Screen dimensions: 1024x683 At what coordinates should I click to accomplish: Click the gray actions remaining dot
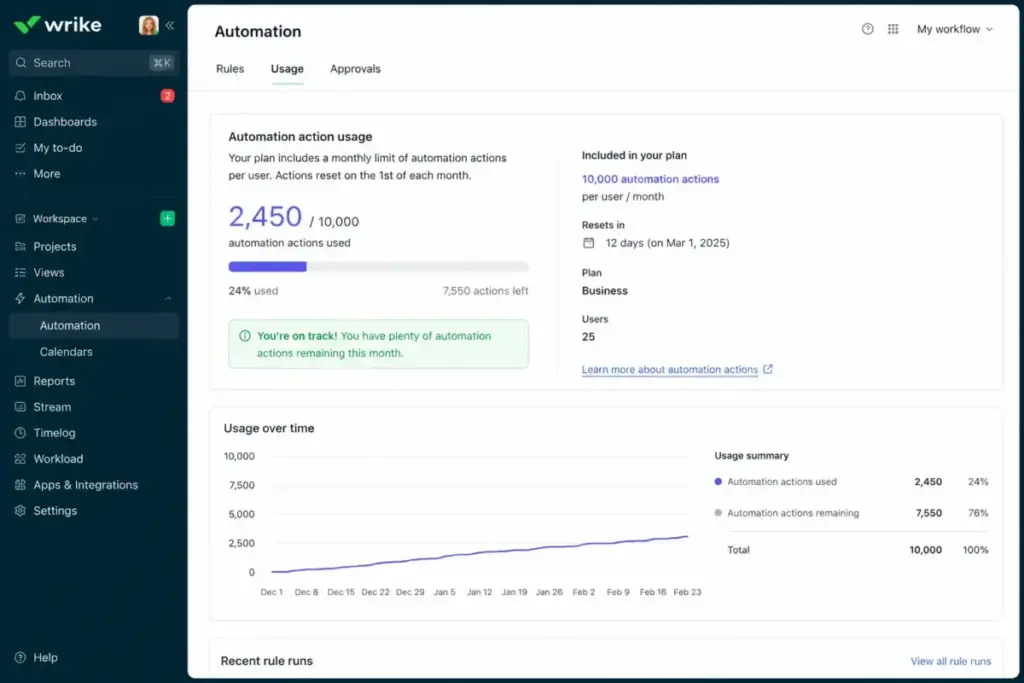click(x=718, y=513)
